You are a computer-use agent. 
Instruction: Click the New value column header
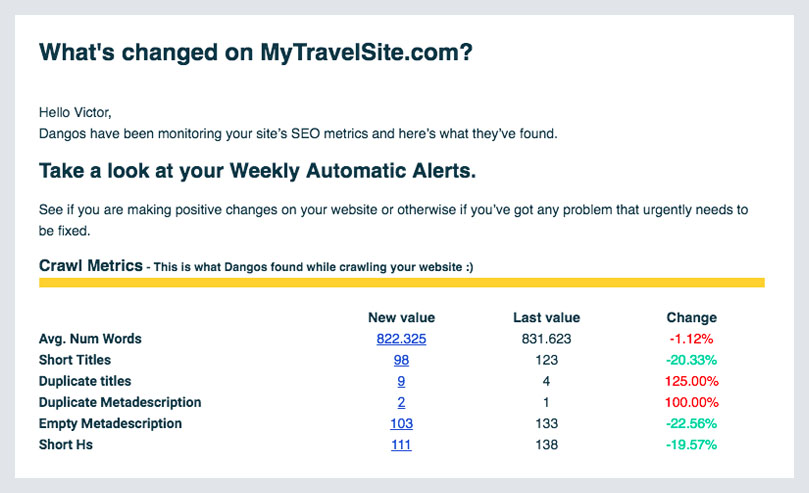pyautogui.click(x=401, y=318)
